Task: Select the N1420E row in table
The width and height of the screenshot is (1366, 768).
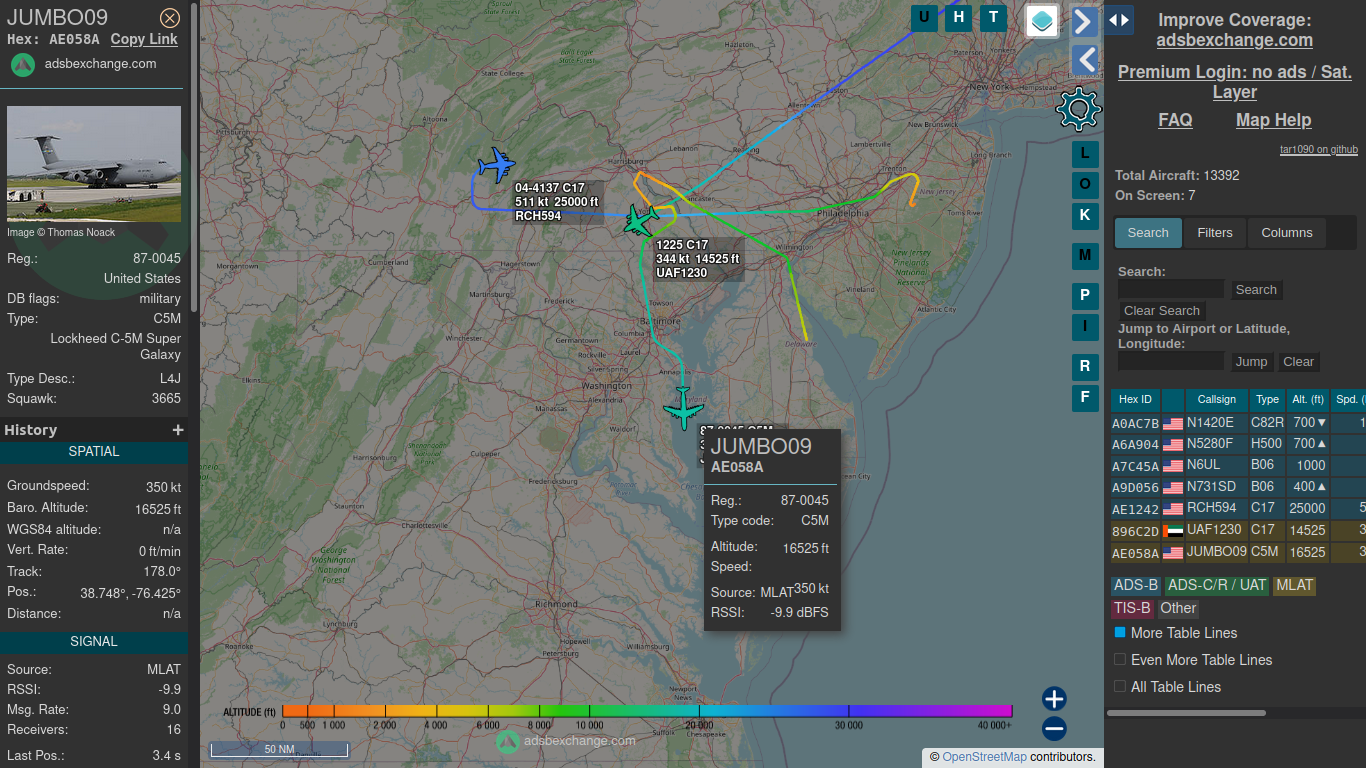Action: click(x=1238, y=423)
